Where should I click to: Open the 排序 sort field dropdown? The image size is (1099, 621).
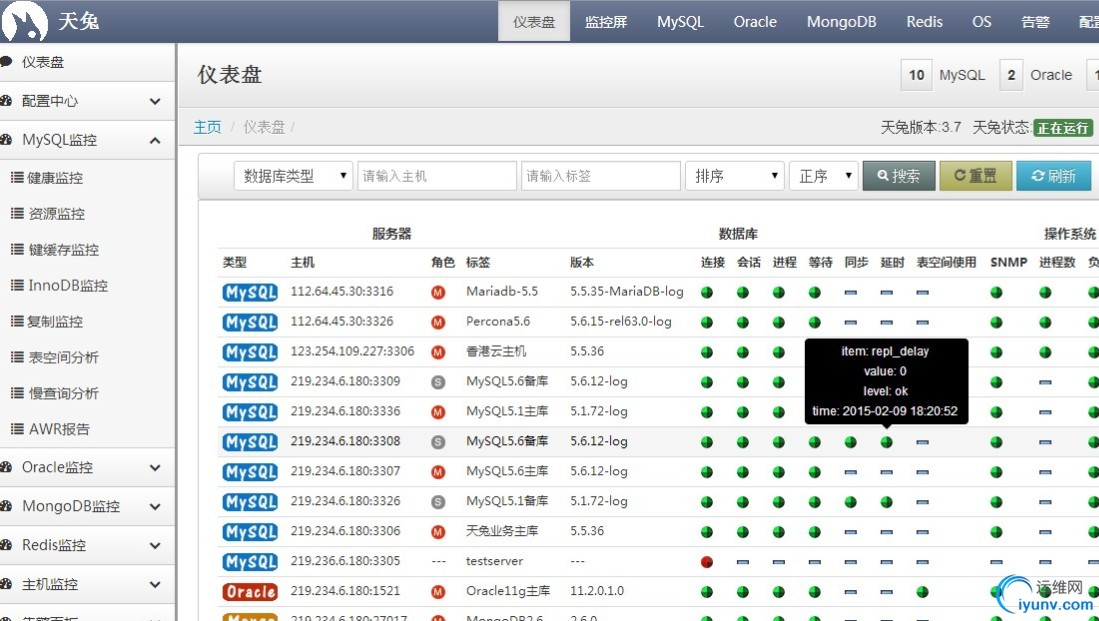coord(734,176)
